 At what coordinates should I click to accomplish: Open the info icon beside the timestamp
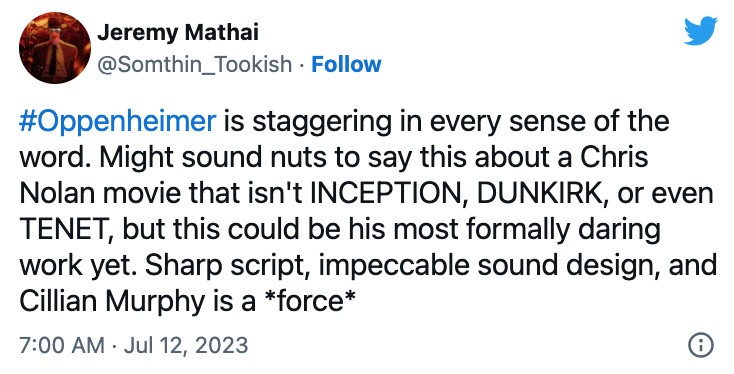point(701,345)
